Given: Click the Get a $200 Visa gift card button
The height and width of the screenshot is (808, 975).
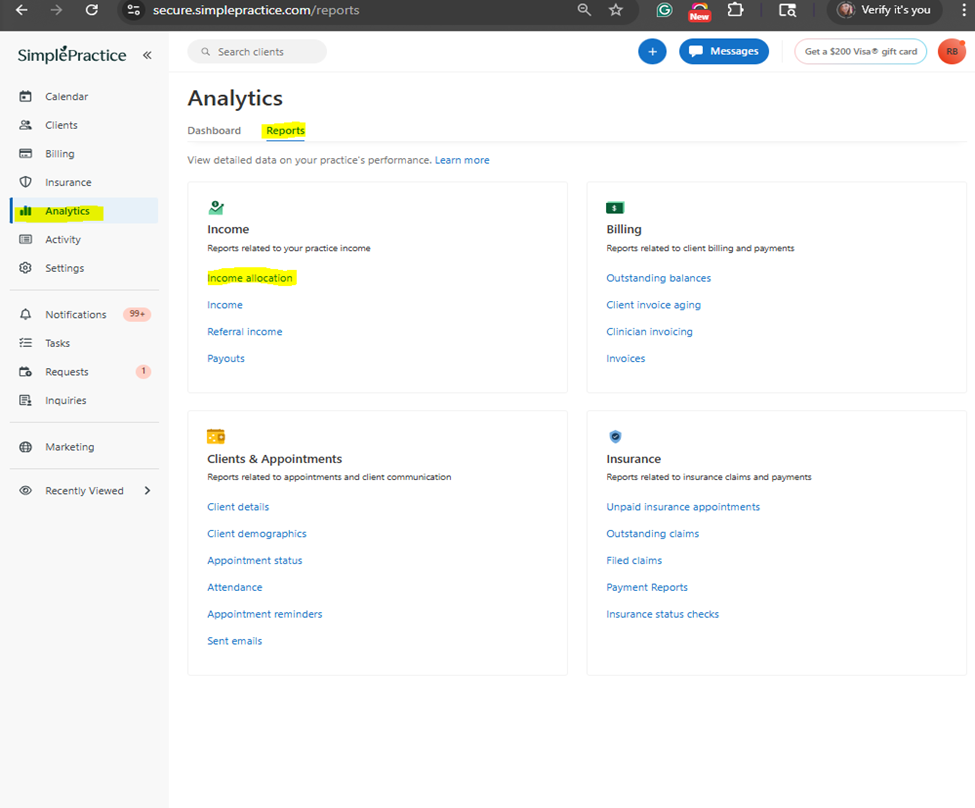Looking at the screenshot, I should click(861, 52).
